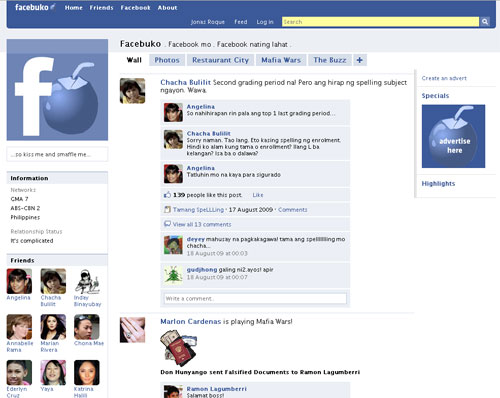The image size is (500, 398).
Task: Click View all 13 comments
Action: click(202, 224)
